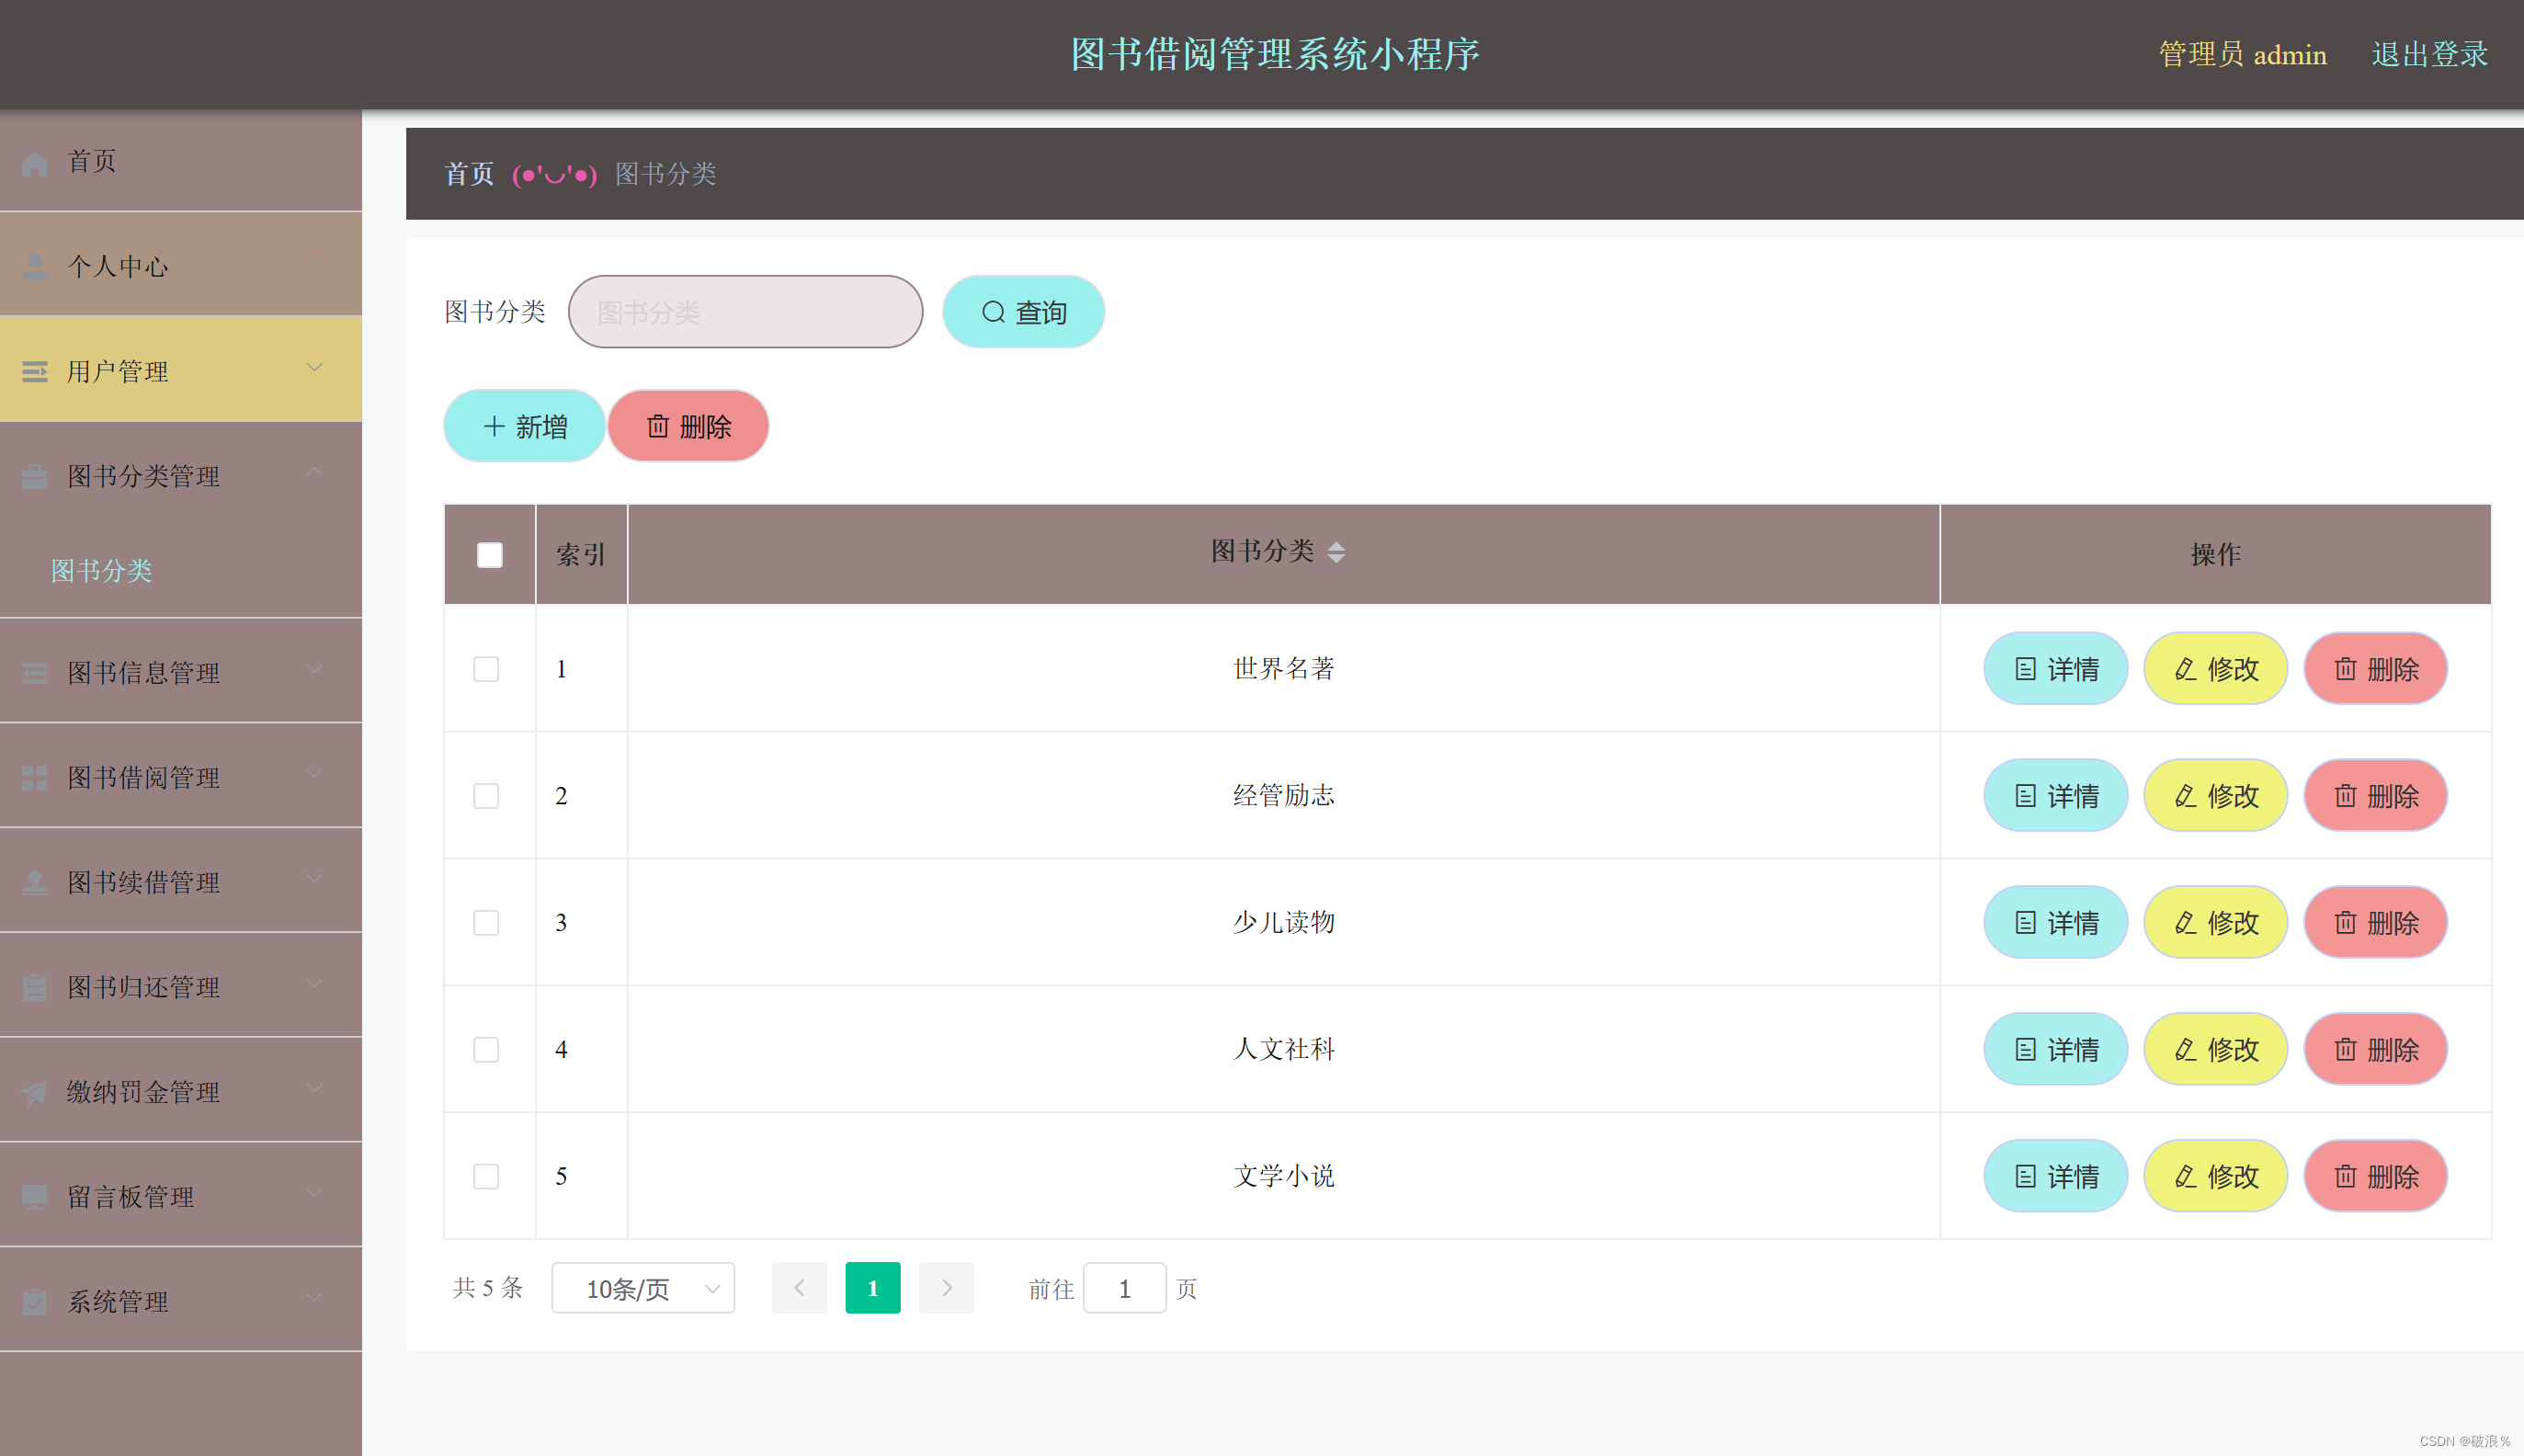Click the list icon beside 用户管理
Image resolution: width=2524 pixels, height=1456 pixels.
(35, 372)
